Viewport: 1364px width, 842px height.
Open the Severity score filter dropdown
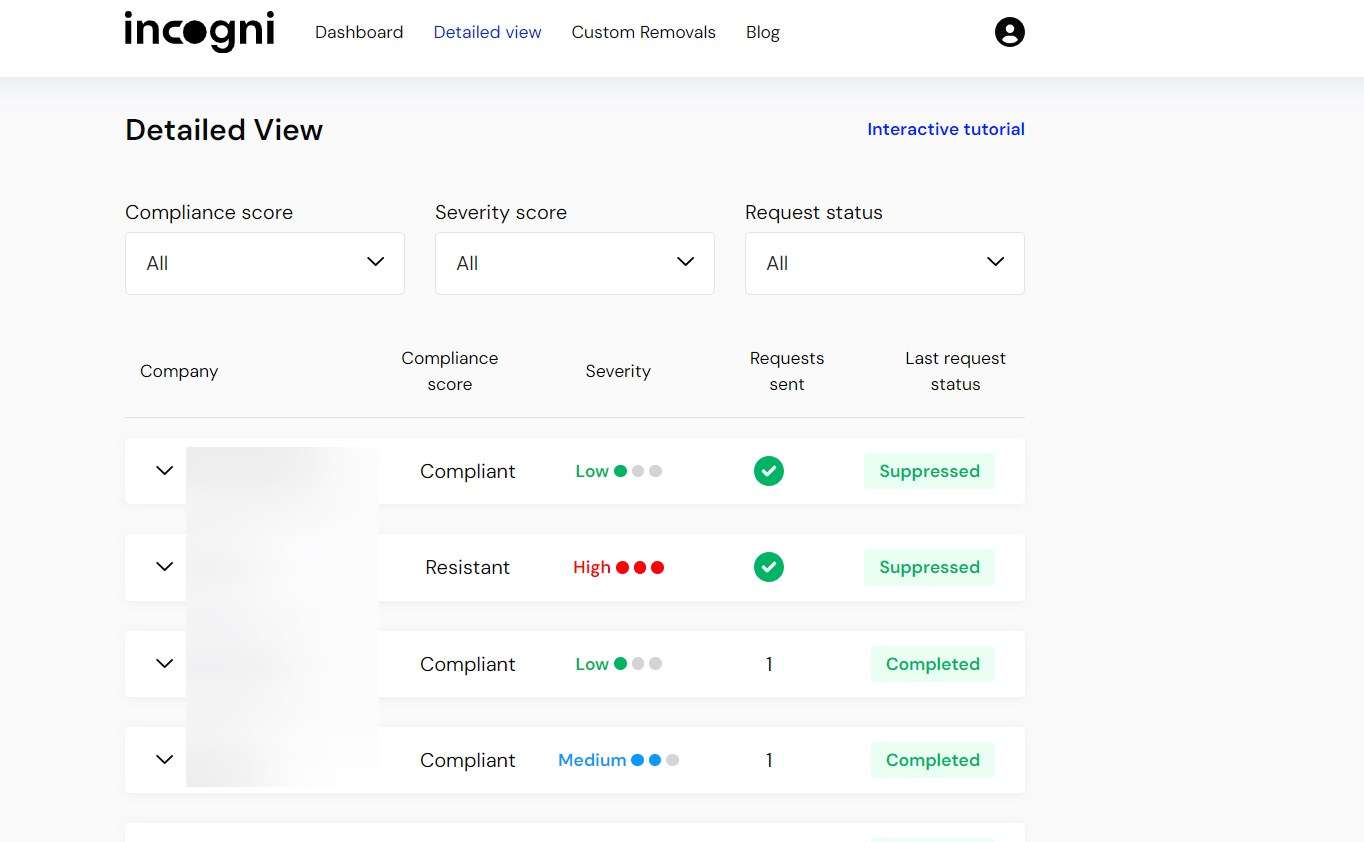tap(574, 263)
